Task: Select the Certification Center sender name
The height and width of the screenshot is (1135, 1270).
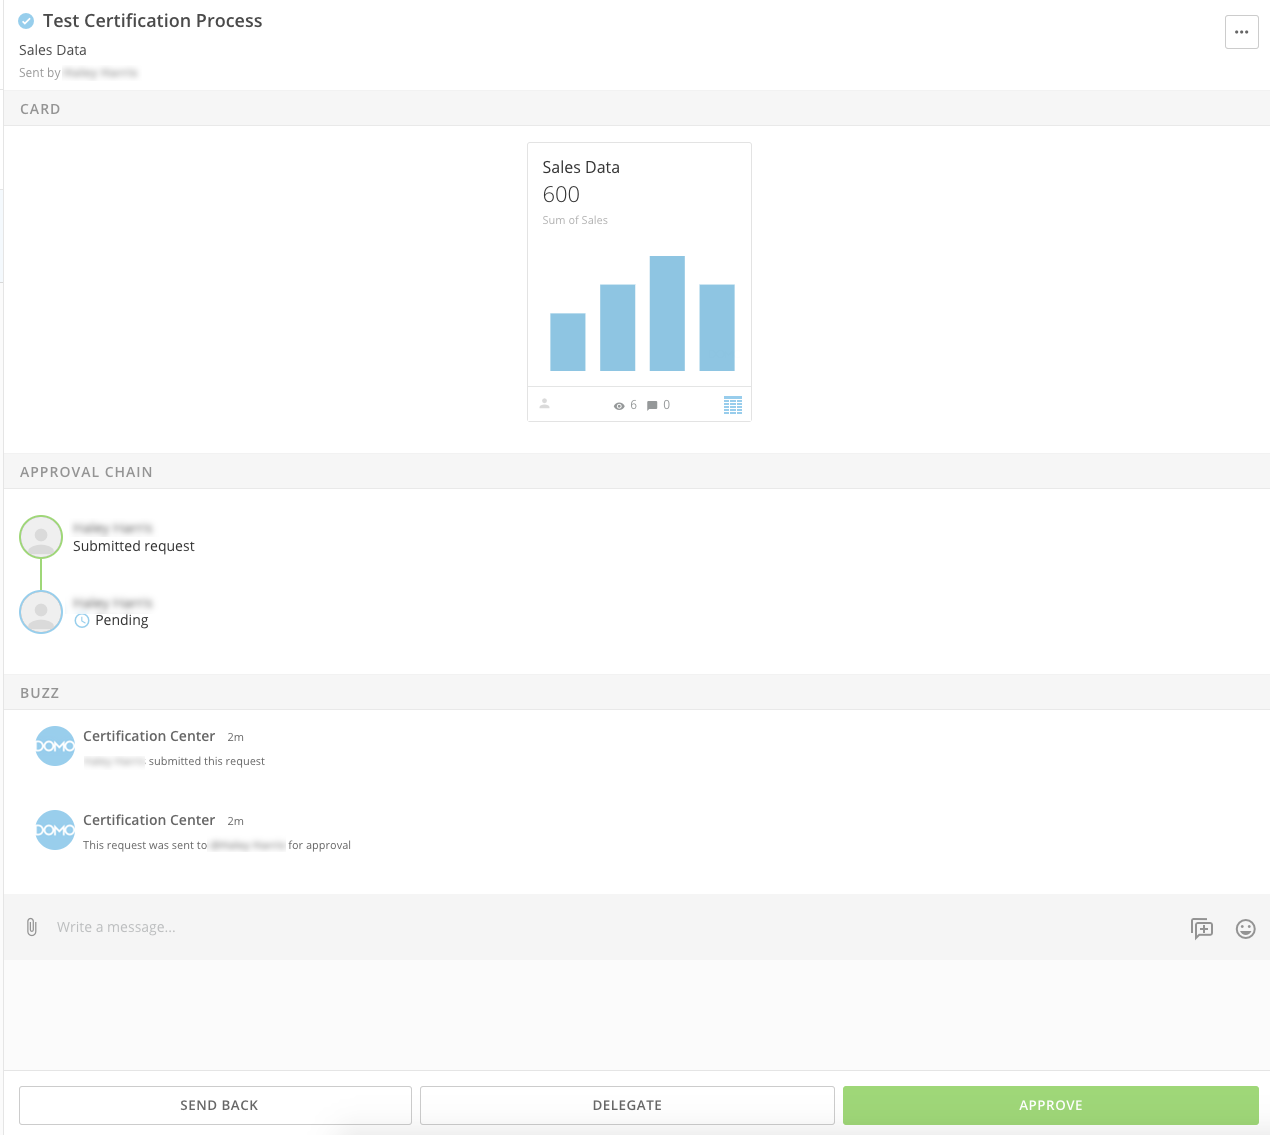Action: (149, 736)
